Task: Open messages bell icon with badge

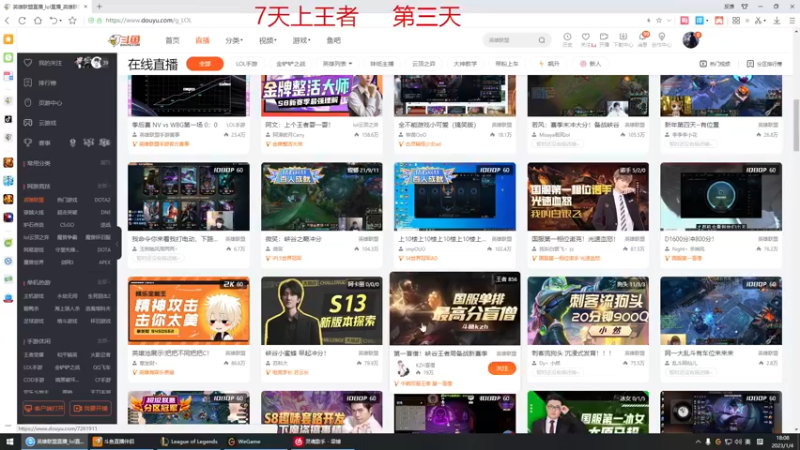Action: tap(642, 37)
